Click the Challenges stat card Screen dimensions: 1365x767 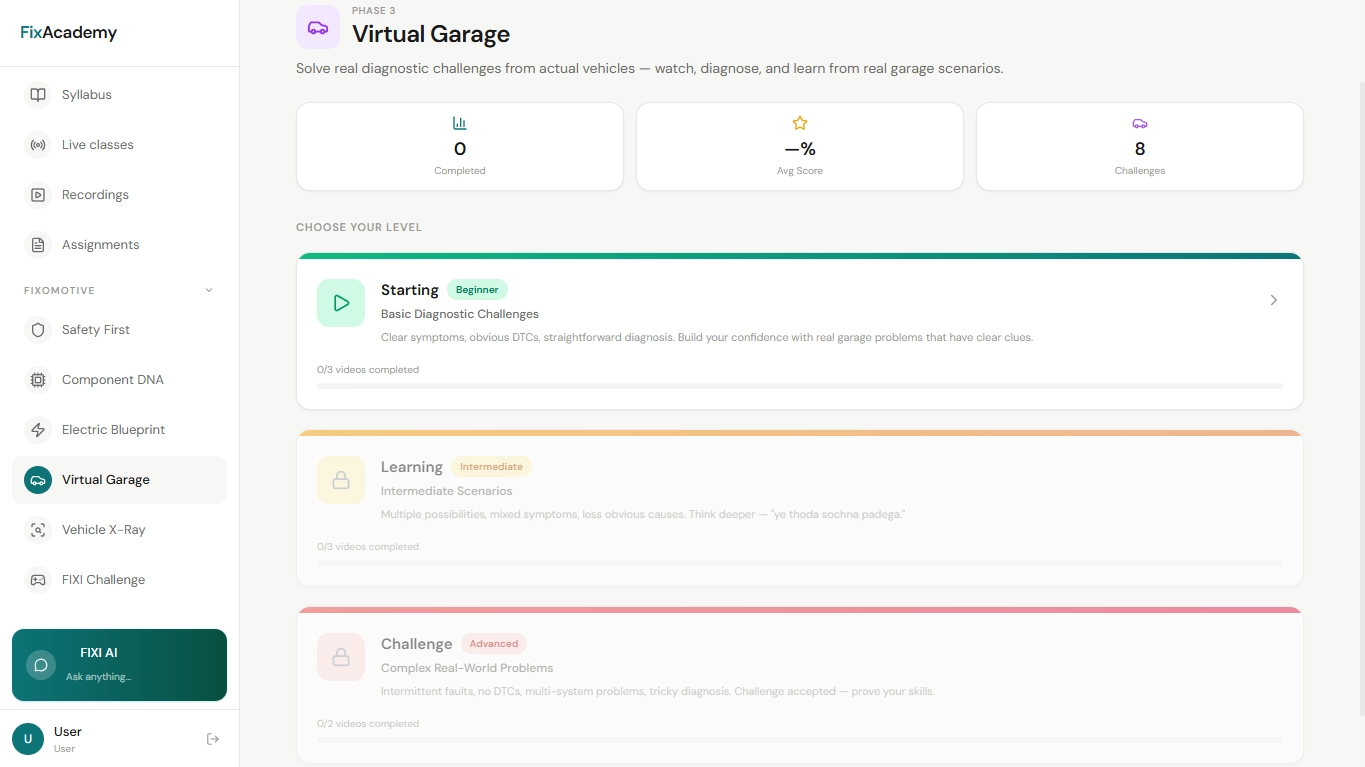coord(1139,146)
